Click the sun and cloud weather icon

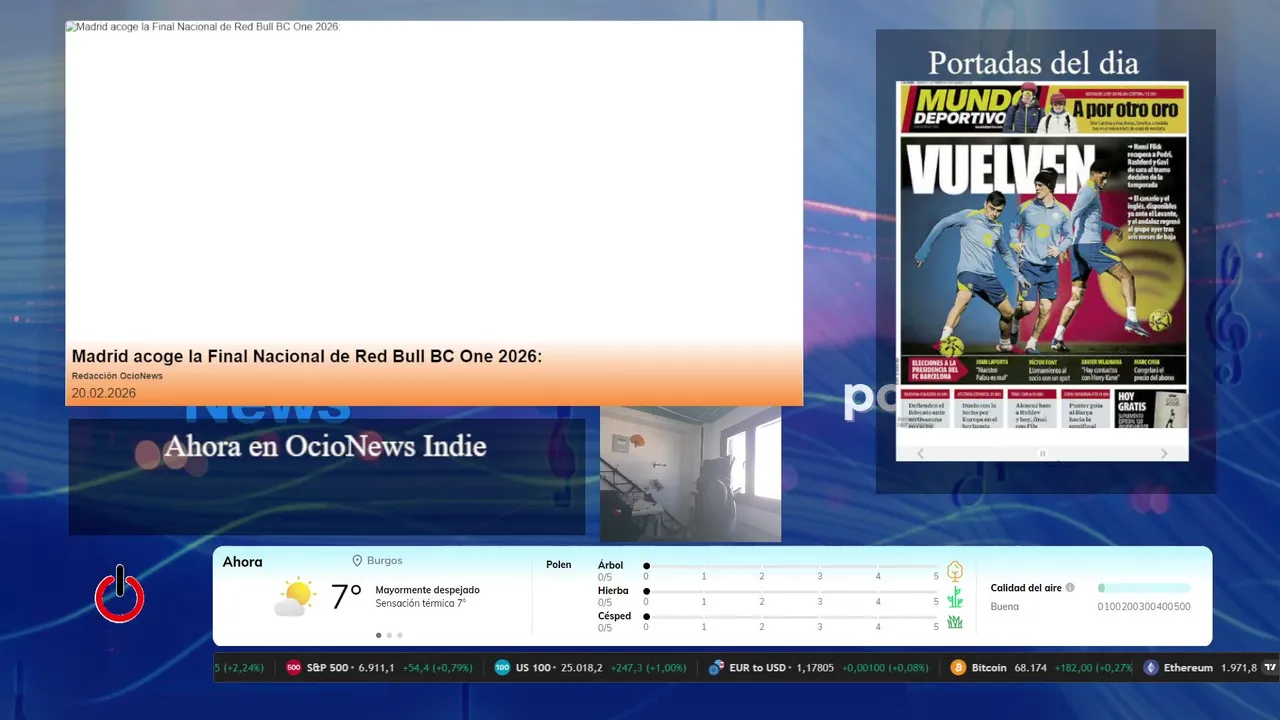point(295,597)
